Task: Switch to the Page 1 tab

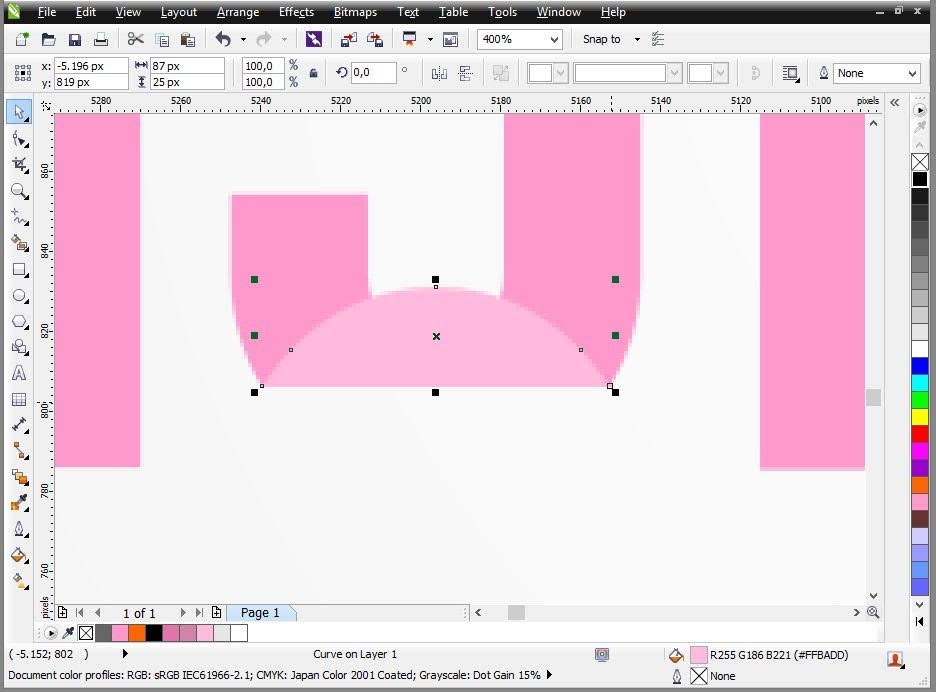Action: coord(259,612)
